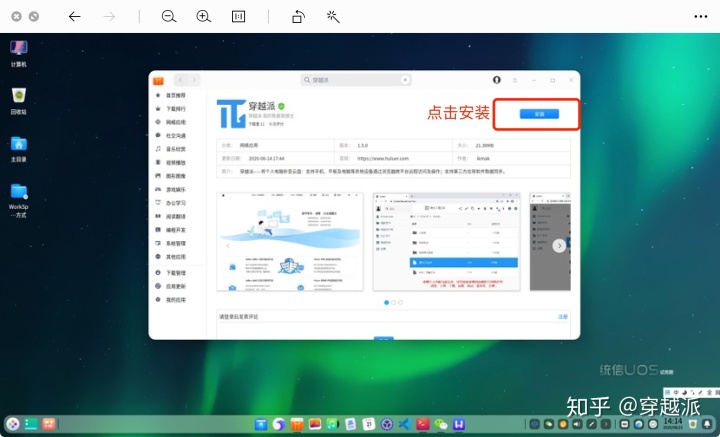Rotate the image with the rotate icon
This screenshot has width=720, height=437.
(298, 17)
